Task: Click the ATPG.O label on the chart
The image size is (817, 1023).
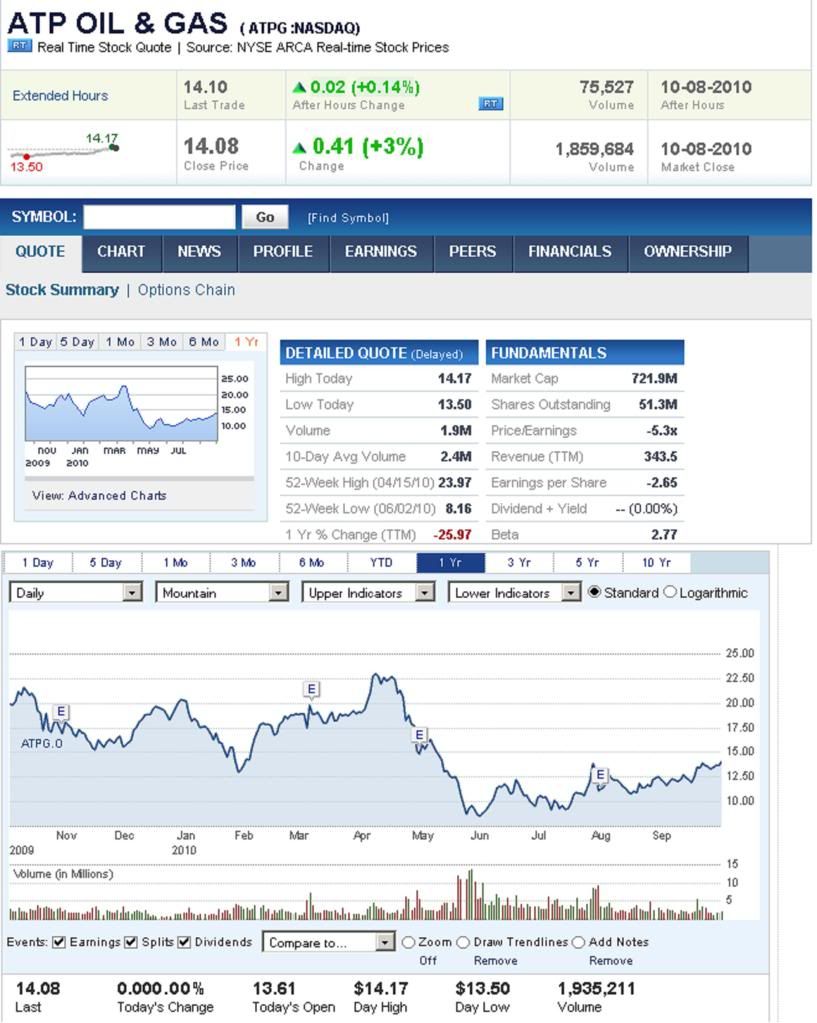Action: [x=42, y=743]
